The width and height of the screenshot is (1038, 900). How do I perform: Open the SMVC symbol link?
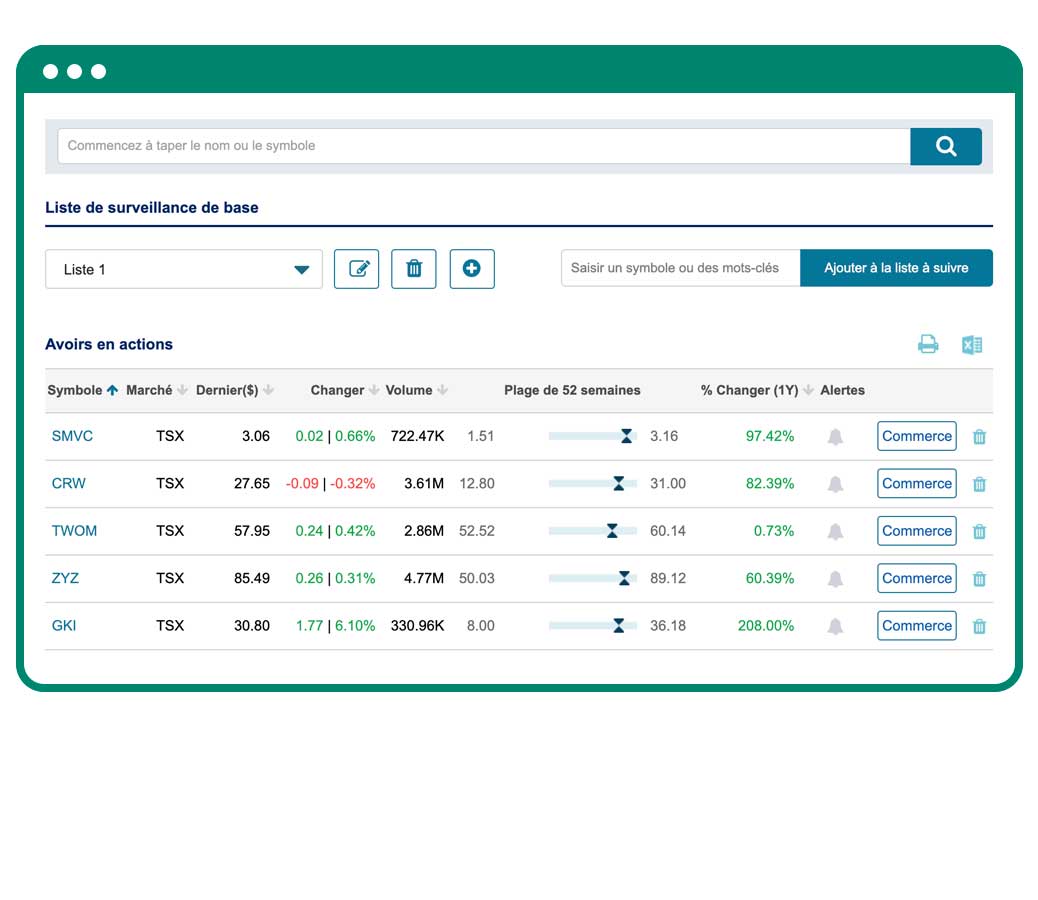pyautogui.click(x=71, y=436)
